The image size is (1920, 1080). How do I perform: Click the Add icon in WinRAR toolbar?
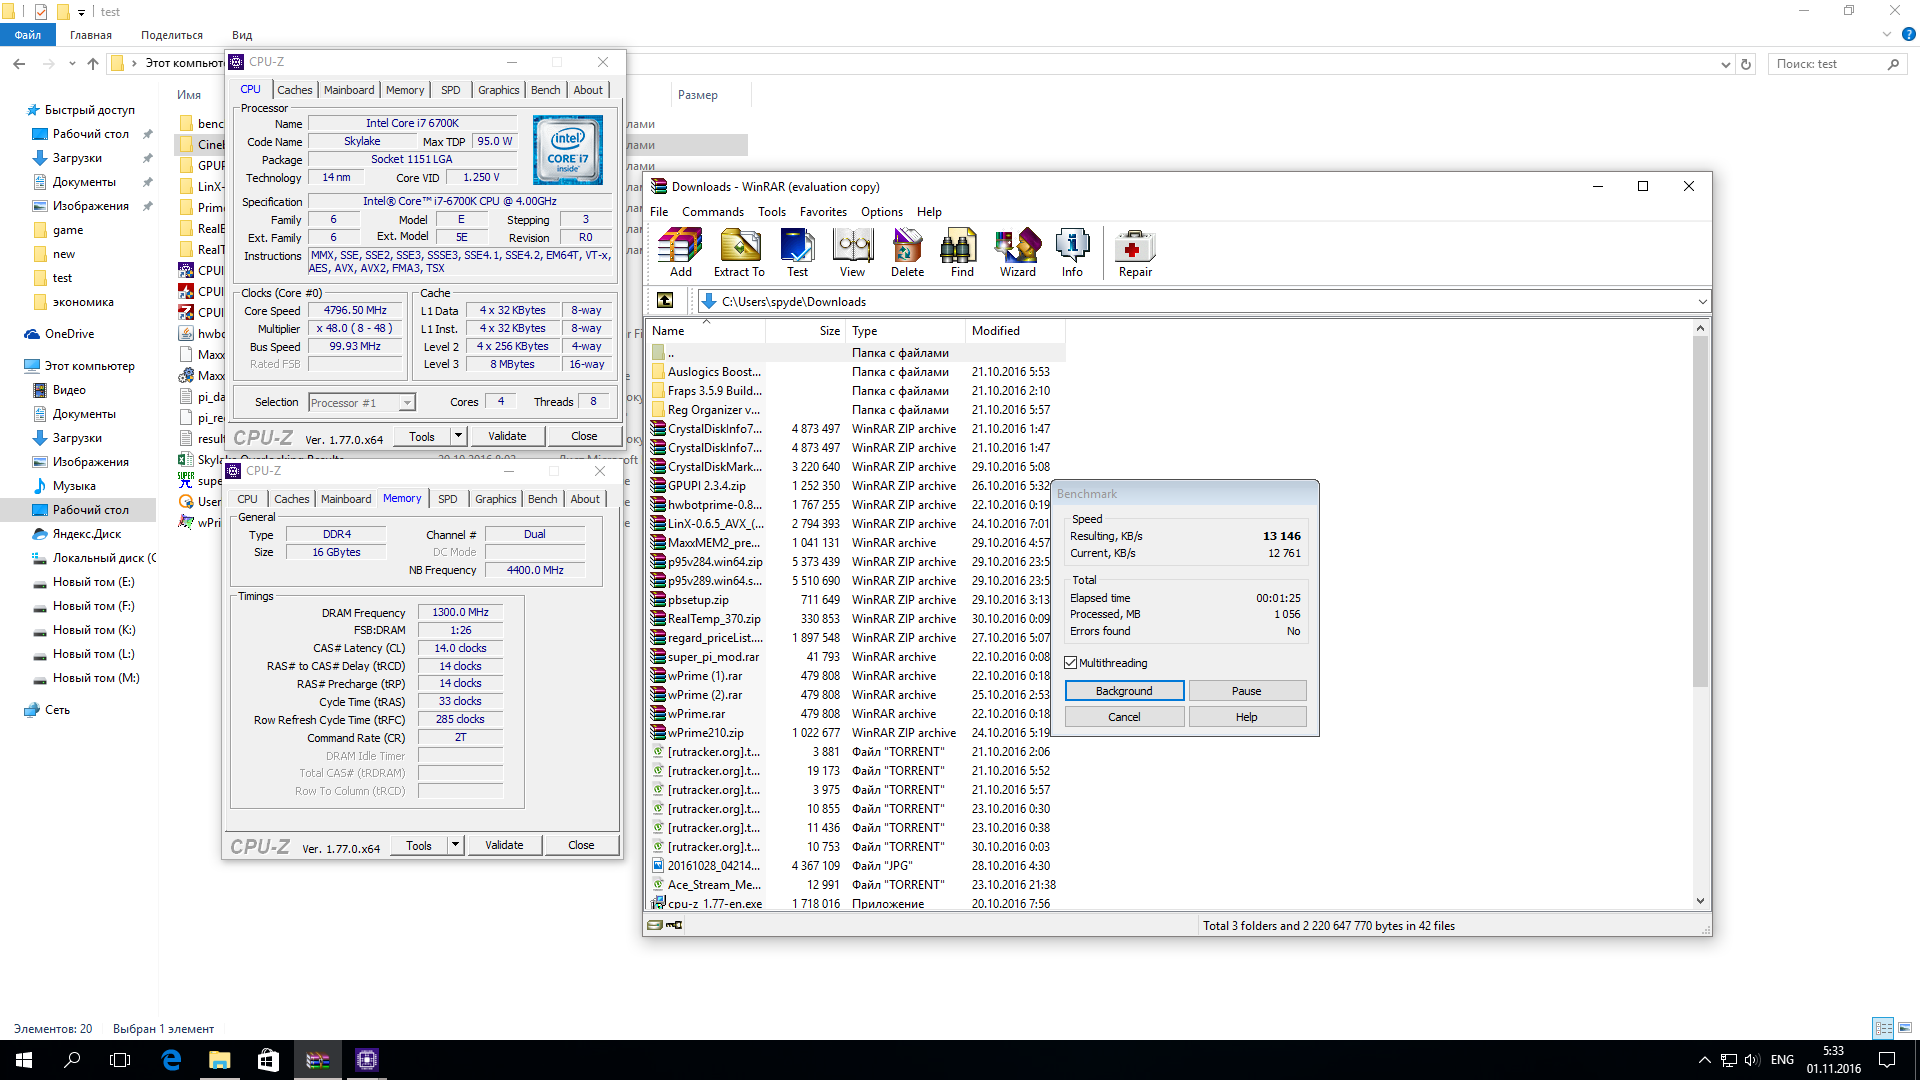(x=680, y=252)
